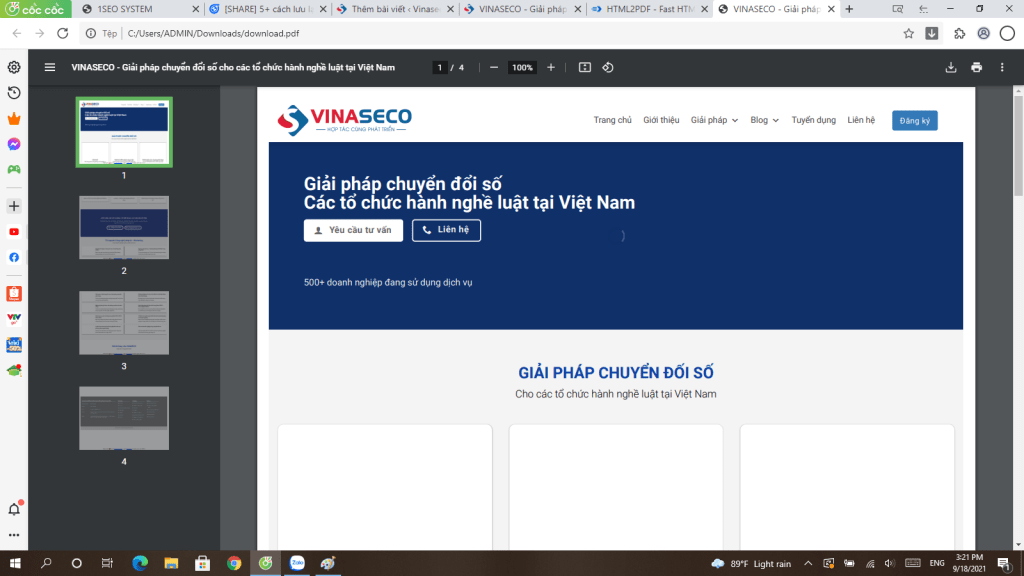The height and width of the screenshot is (576, 1024).
Task: Click Tuyển dụng navigation link
Action: click(x=814, y=120)
